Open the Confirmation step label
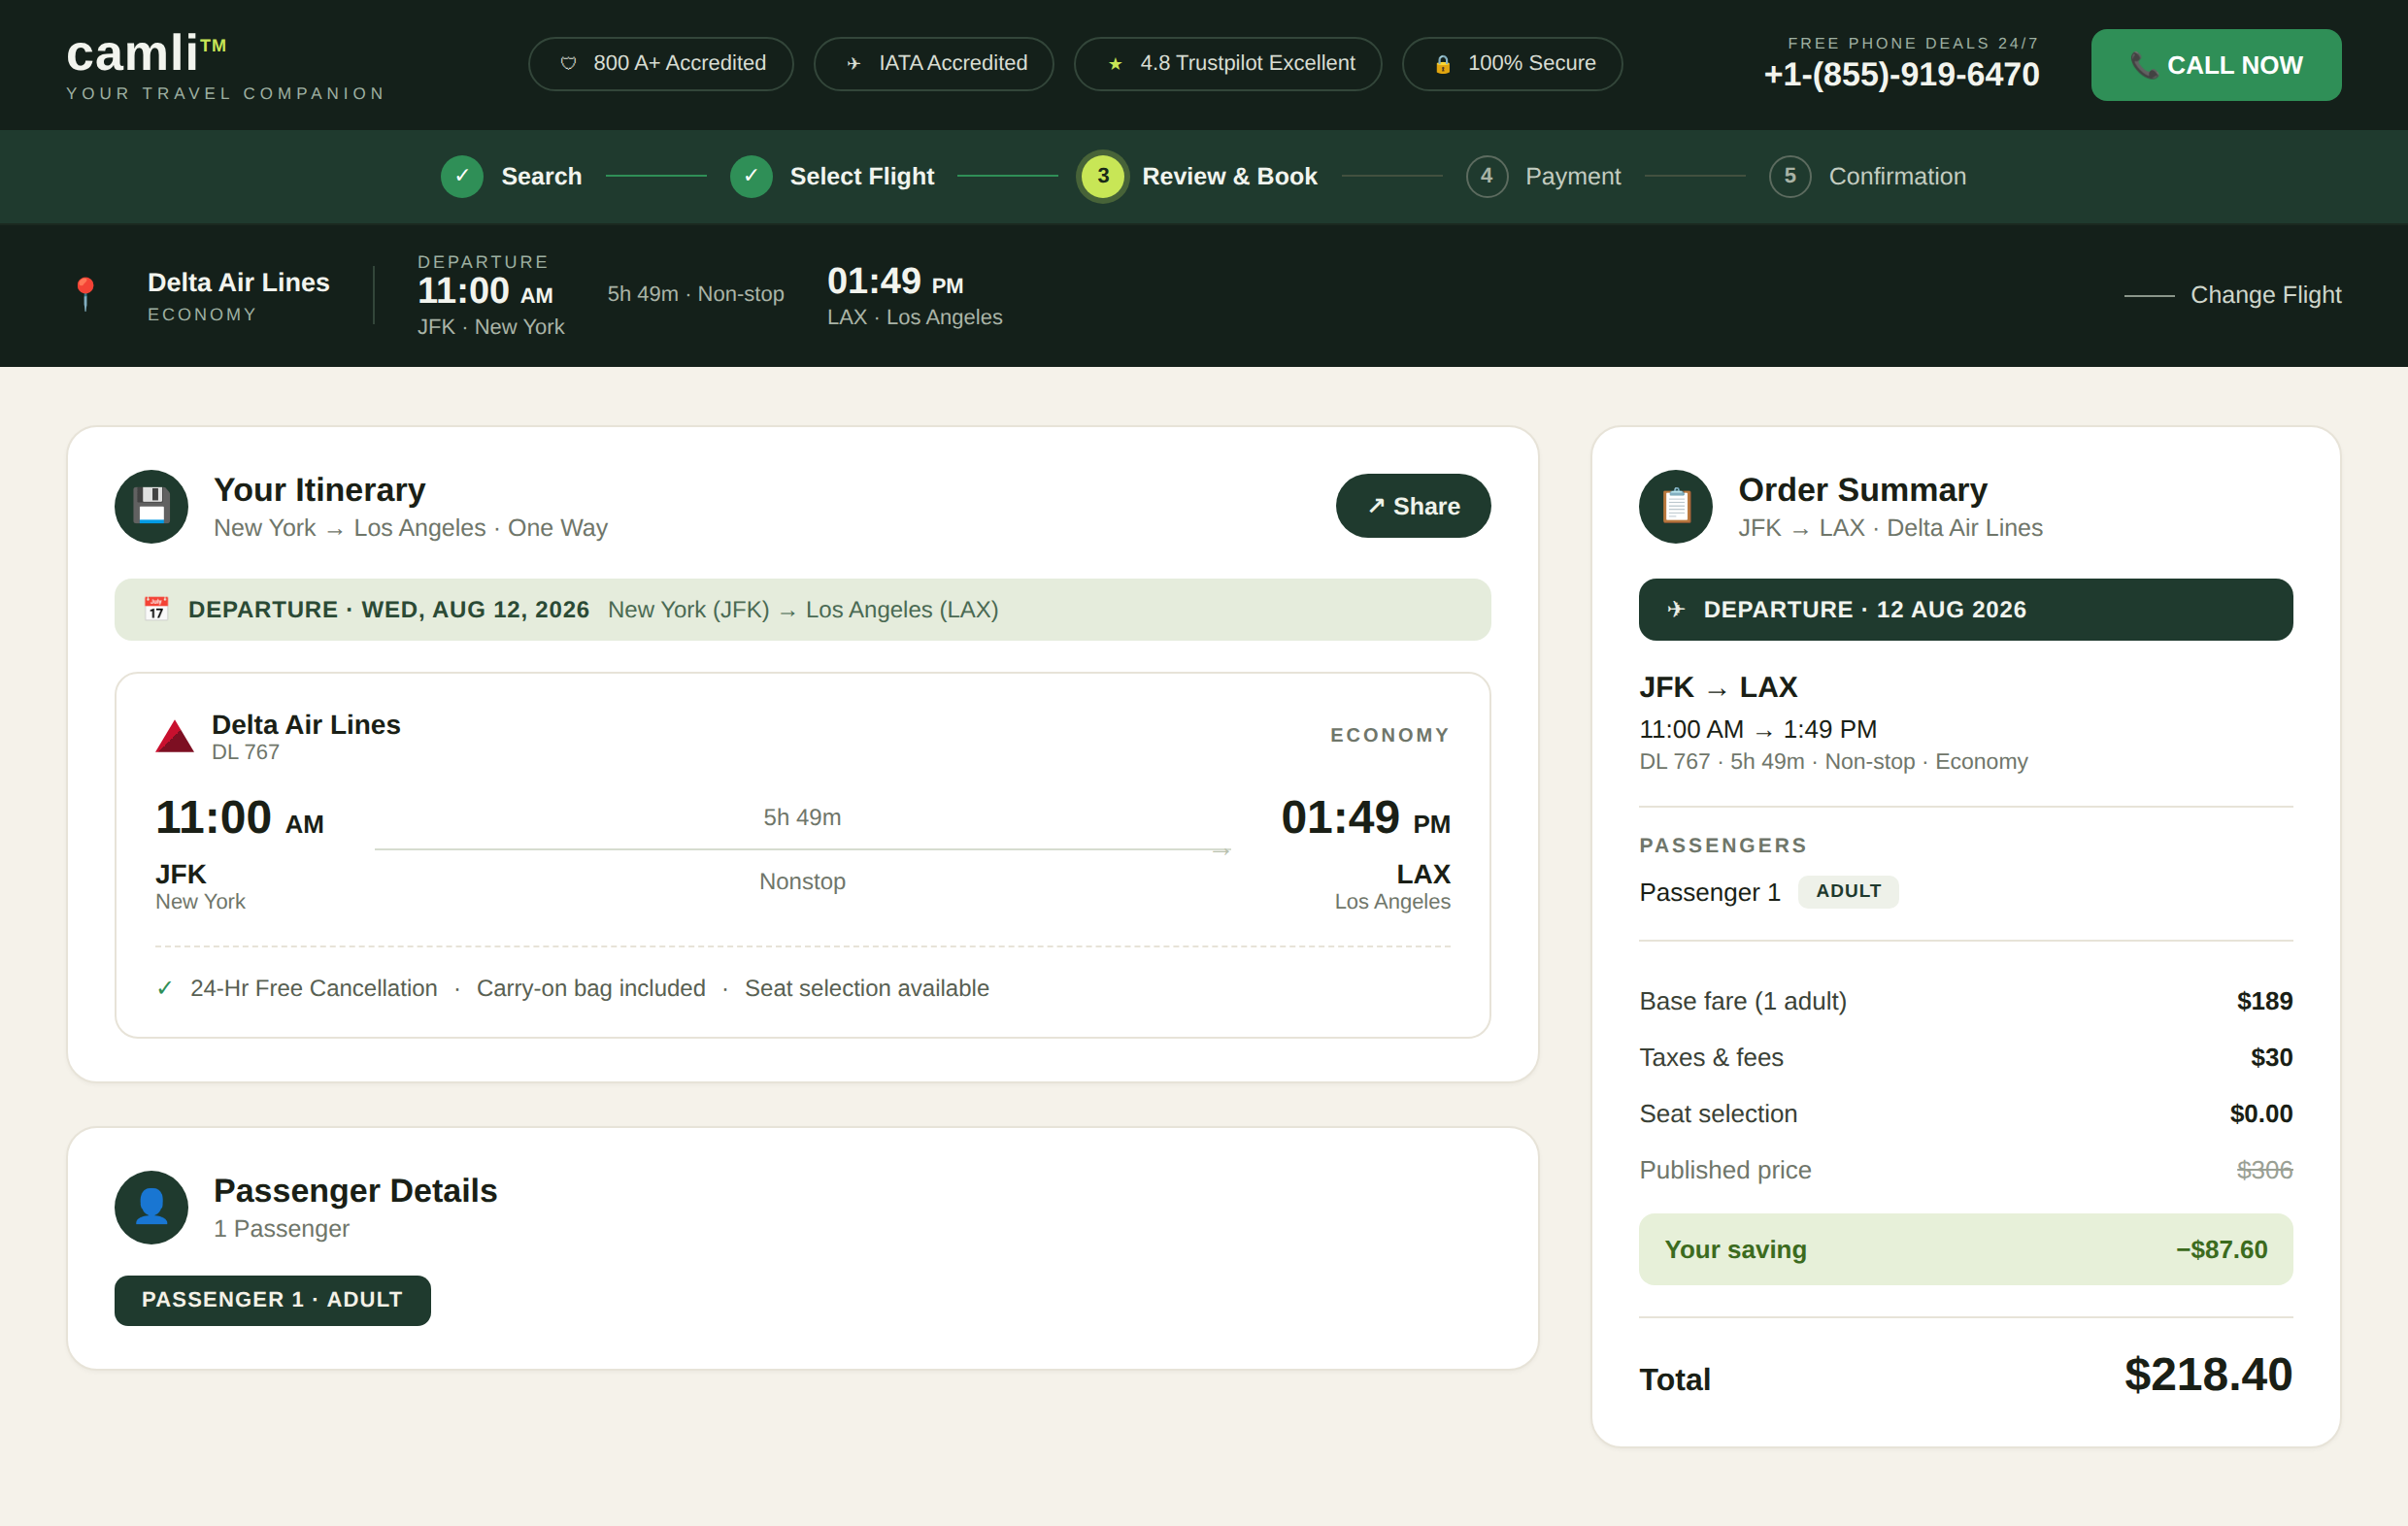Image resolution: width=2408 pixels, height=1526 pixels. (x=1897, y=176)
